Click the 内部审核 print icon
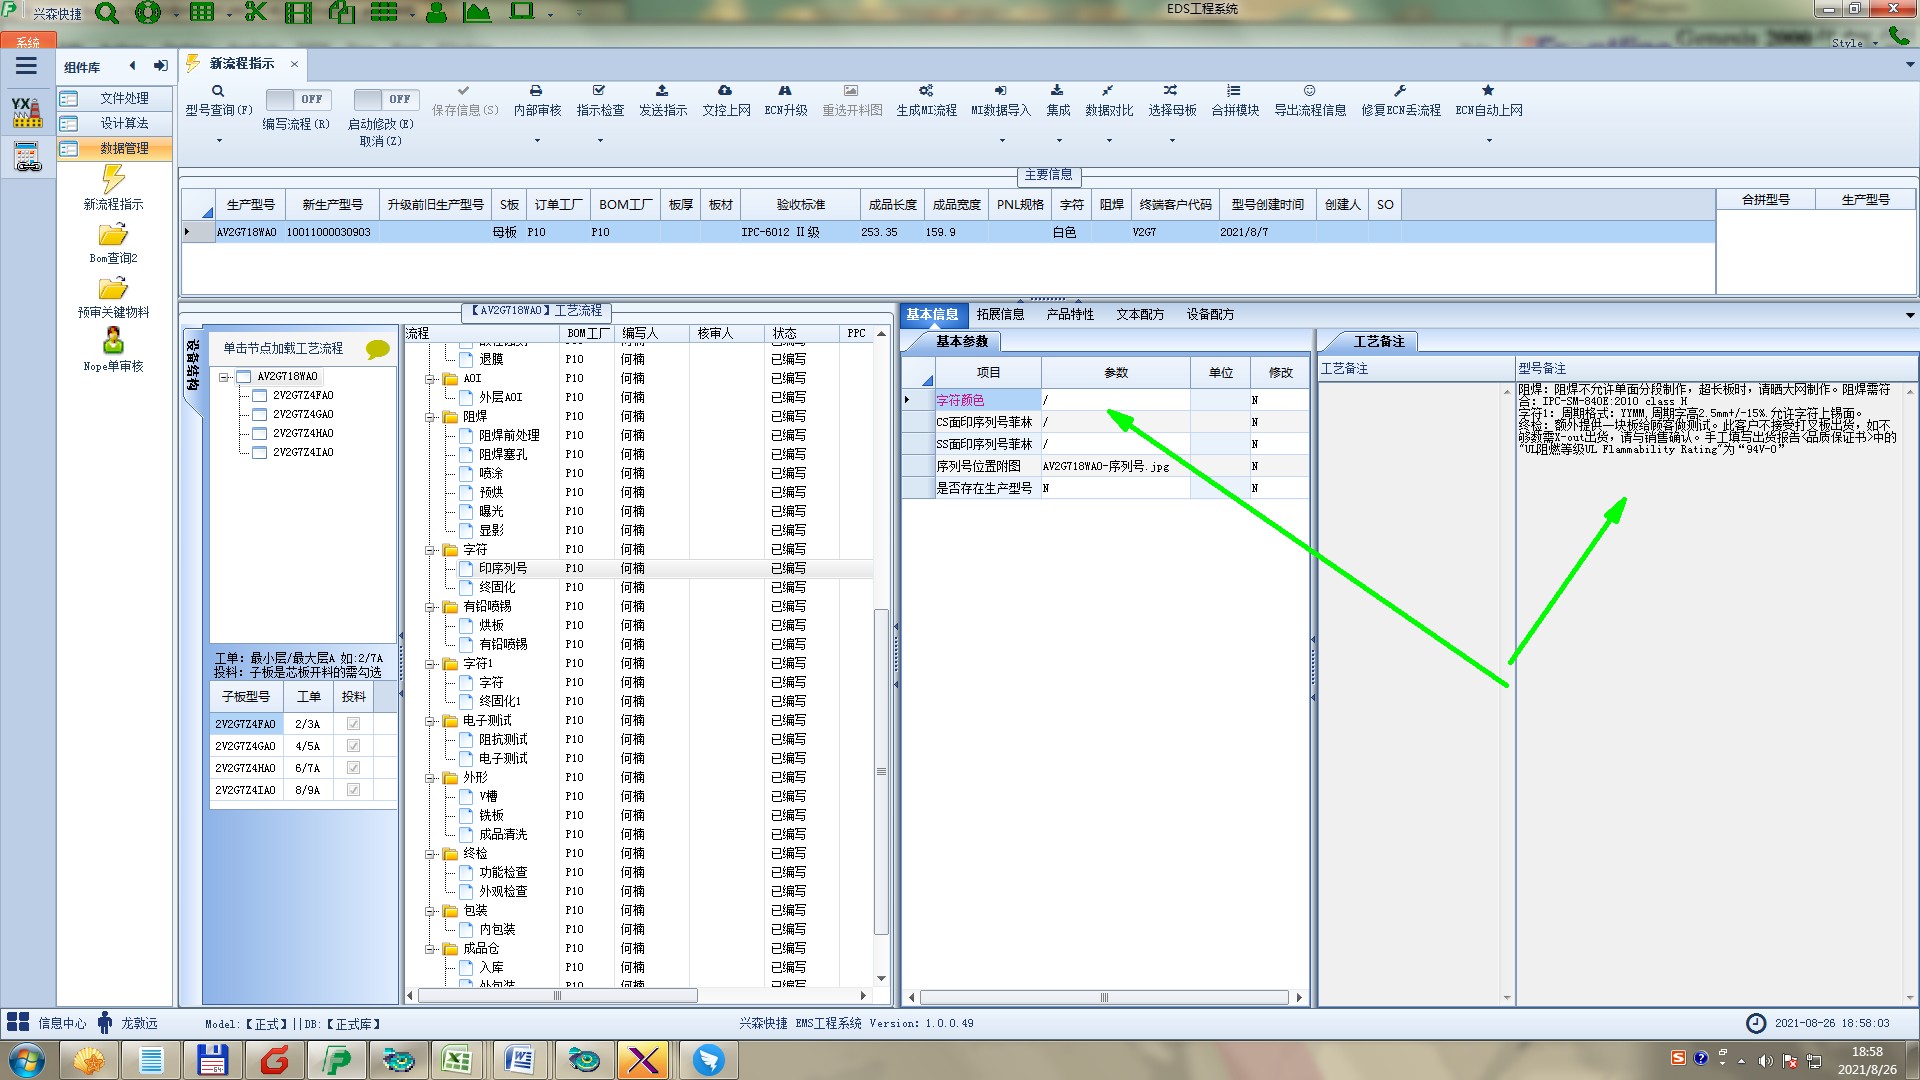Screen dimensions: 1920x1080 [536, 91]
